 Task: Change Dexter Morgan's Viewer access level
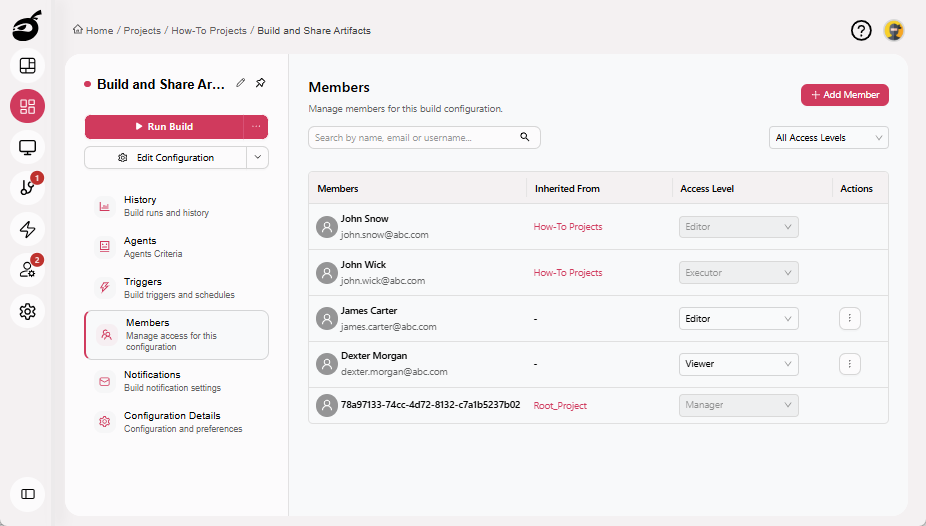point(739,364)
